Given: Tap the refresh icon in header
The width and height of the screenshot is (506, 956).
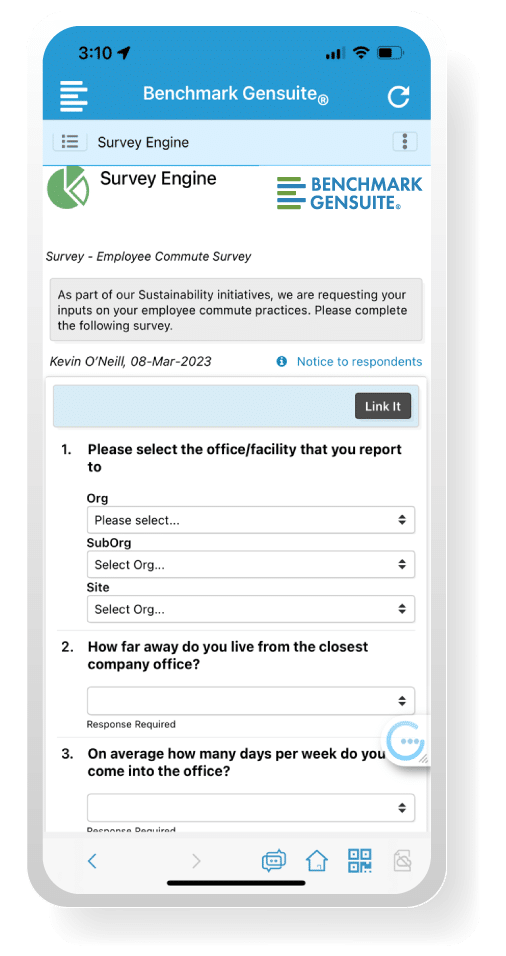Looking at the screenshot, I should pyautogui.click(x=399, y=96).
